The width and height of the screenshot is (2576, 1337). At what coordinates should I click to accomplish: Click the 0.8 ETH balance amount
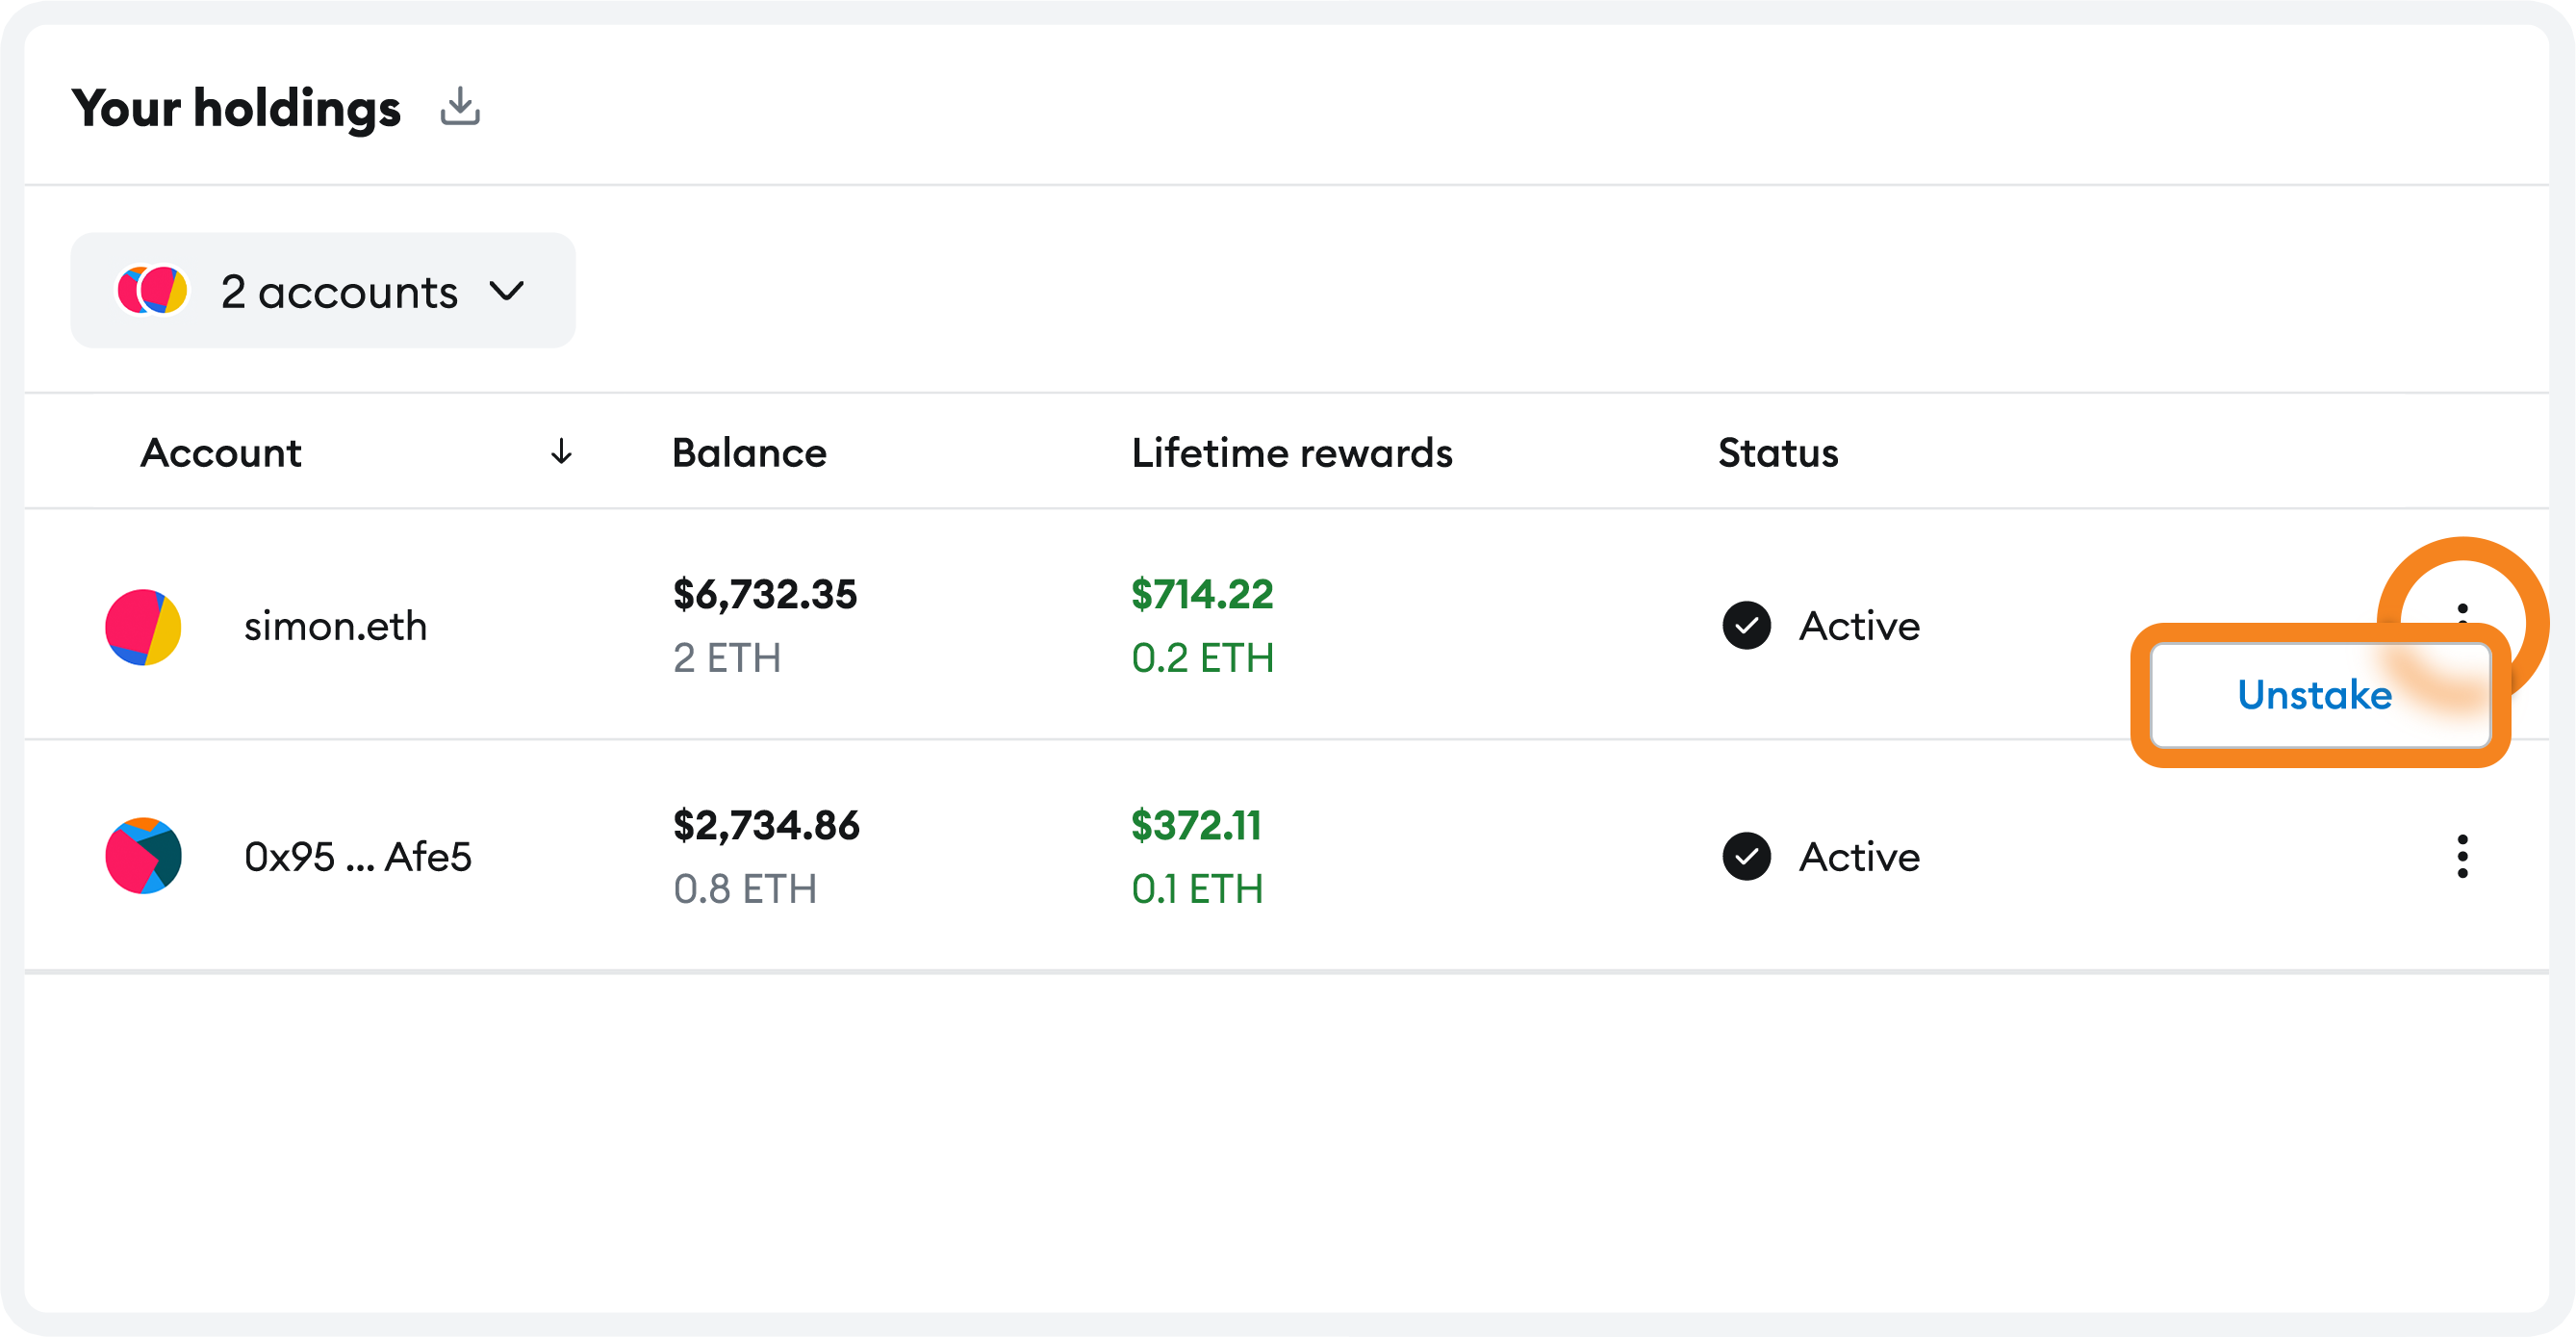(745, 889)
